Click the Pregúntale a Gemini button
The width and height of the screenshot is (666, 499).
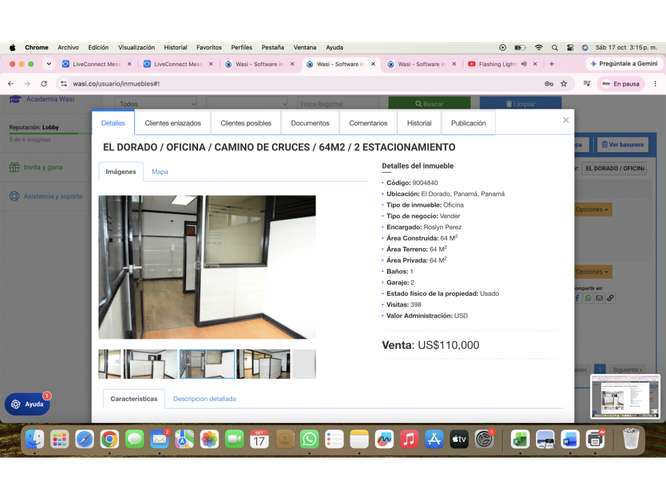tap(624, 64)
